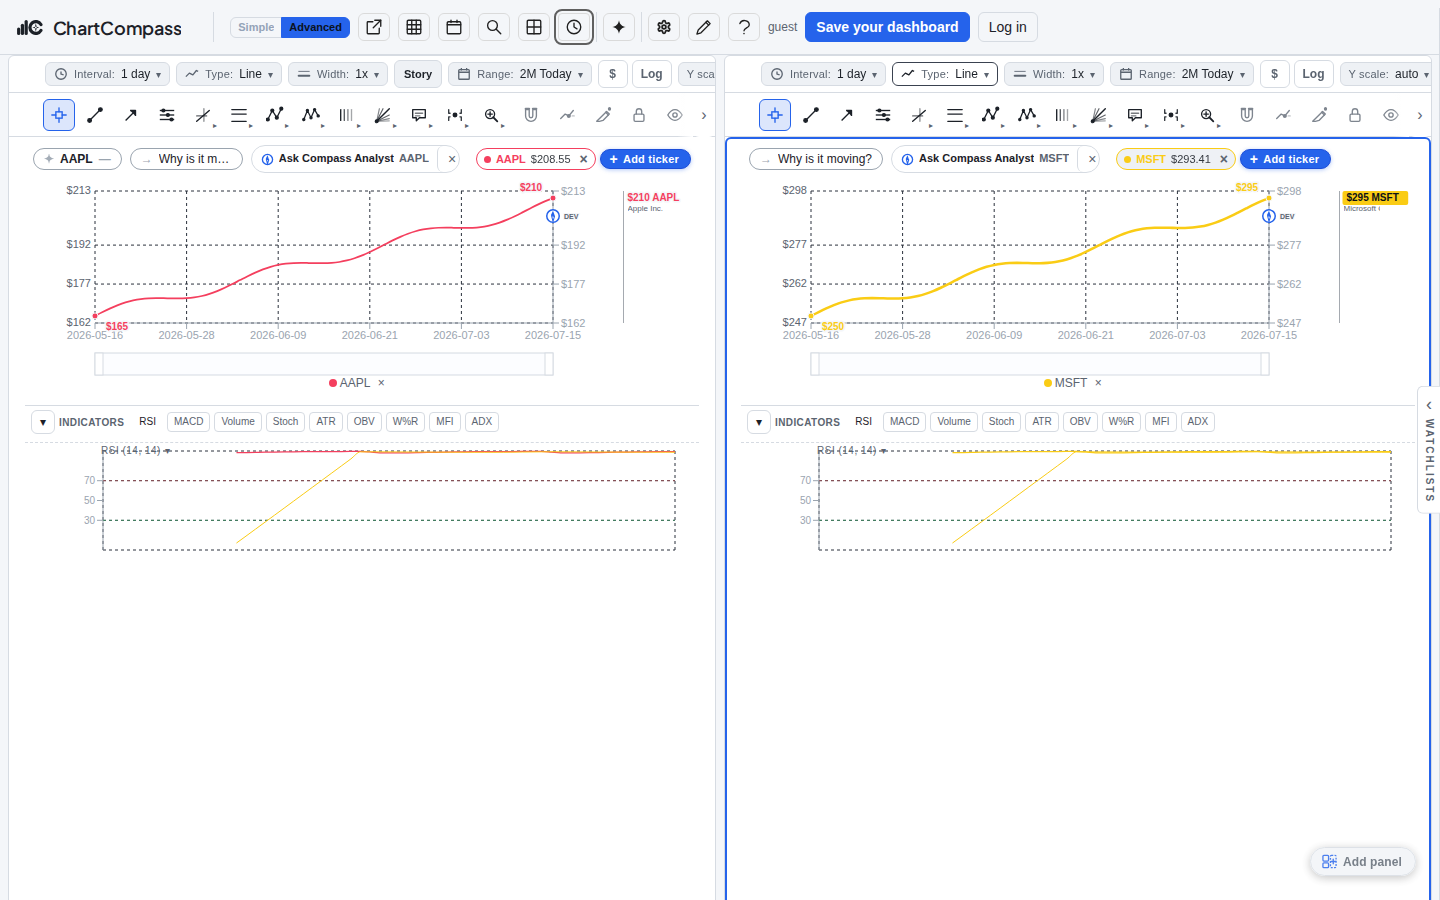Click the table grid icon in header
The height and width of the screenshot is (900, 1440).
414,27
